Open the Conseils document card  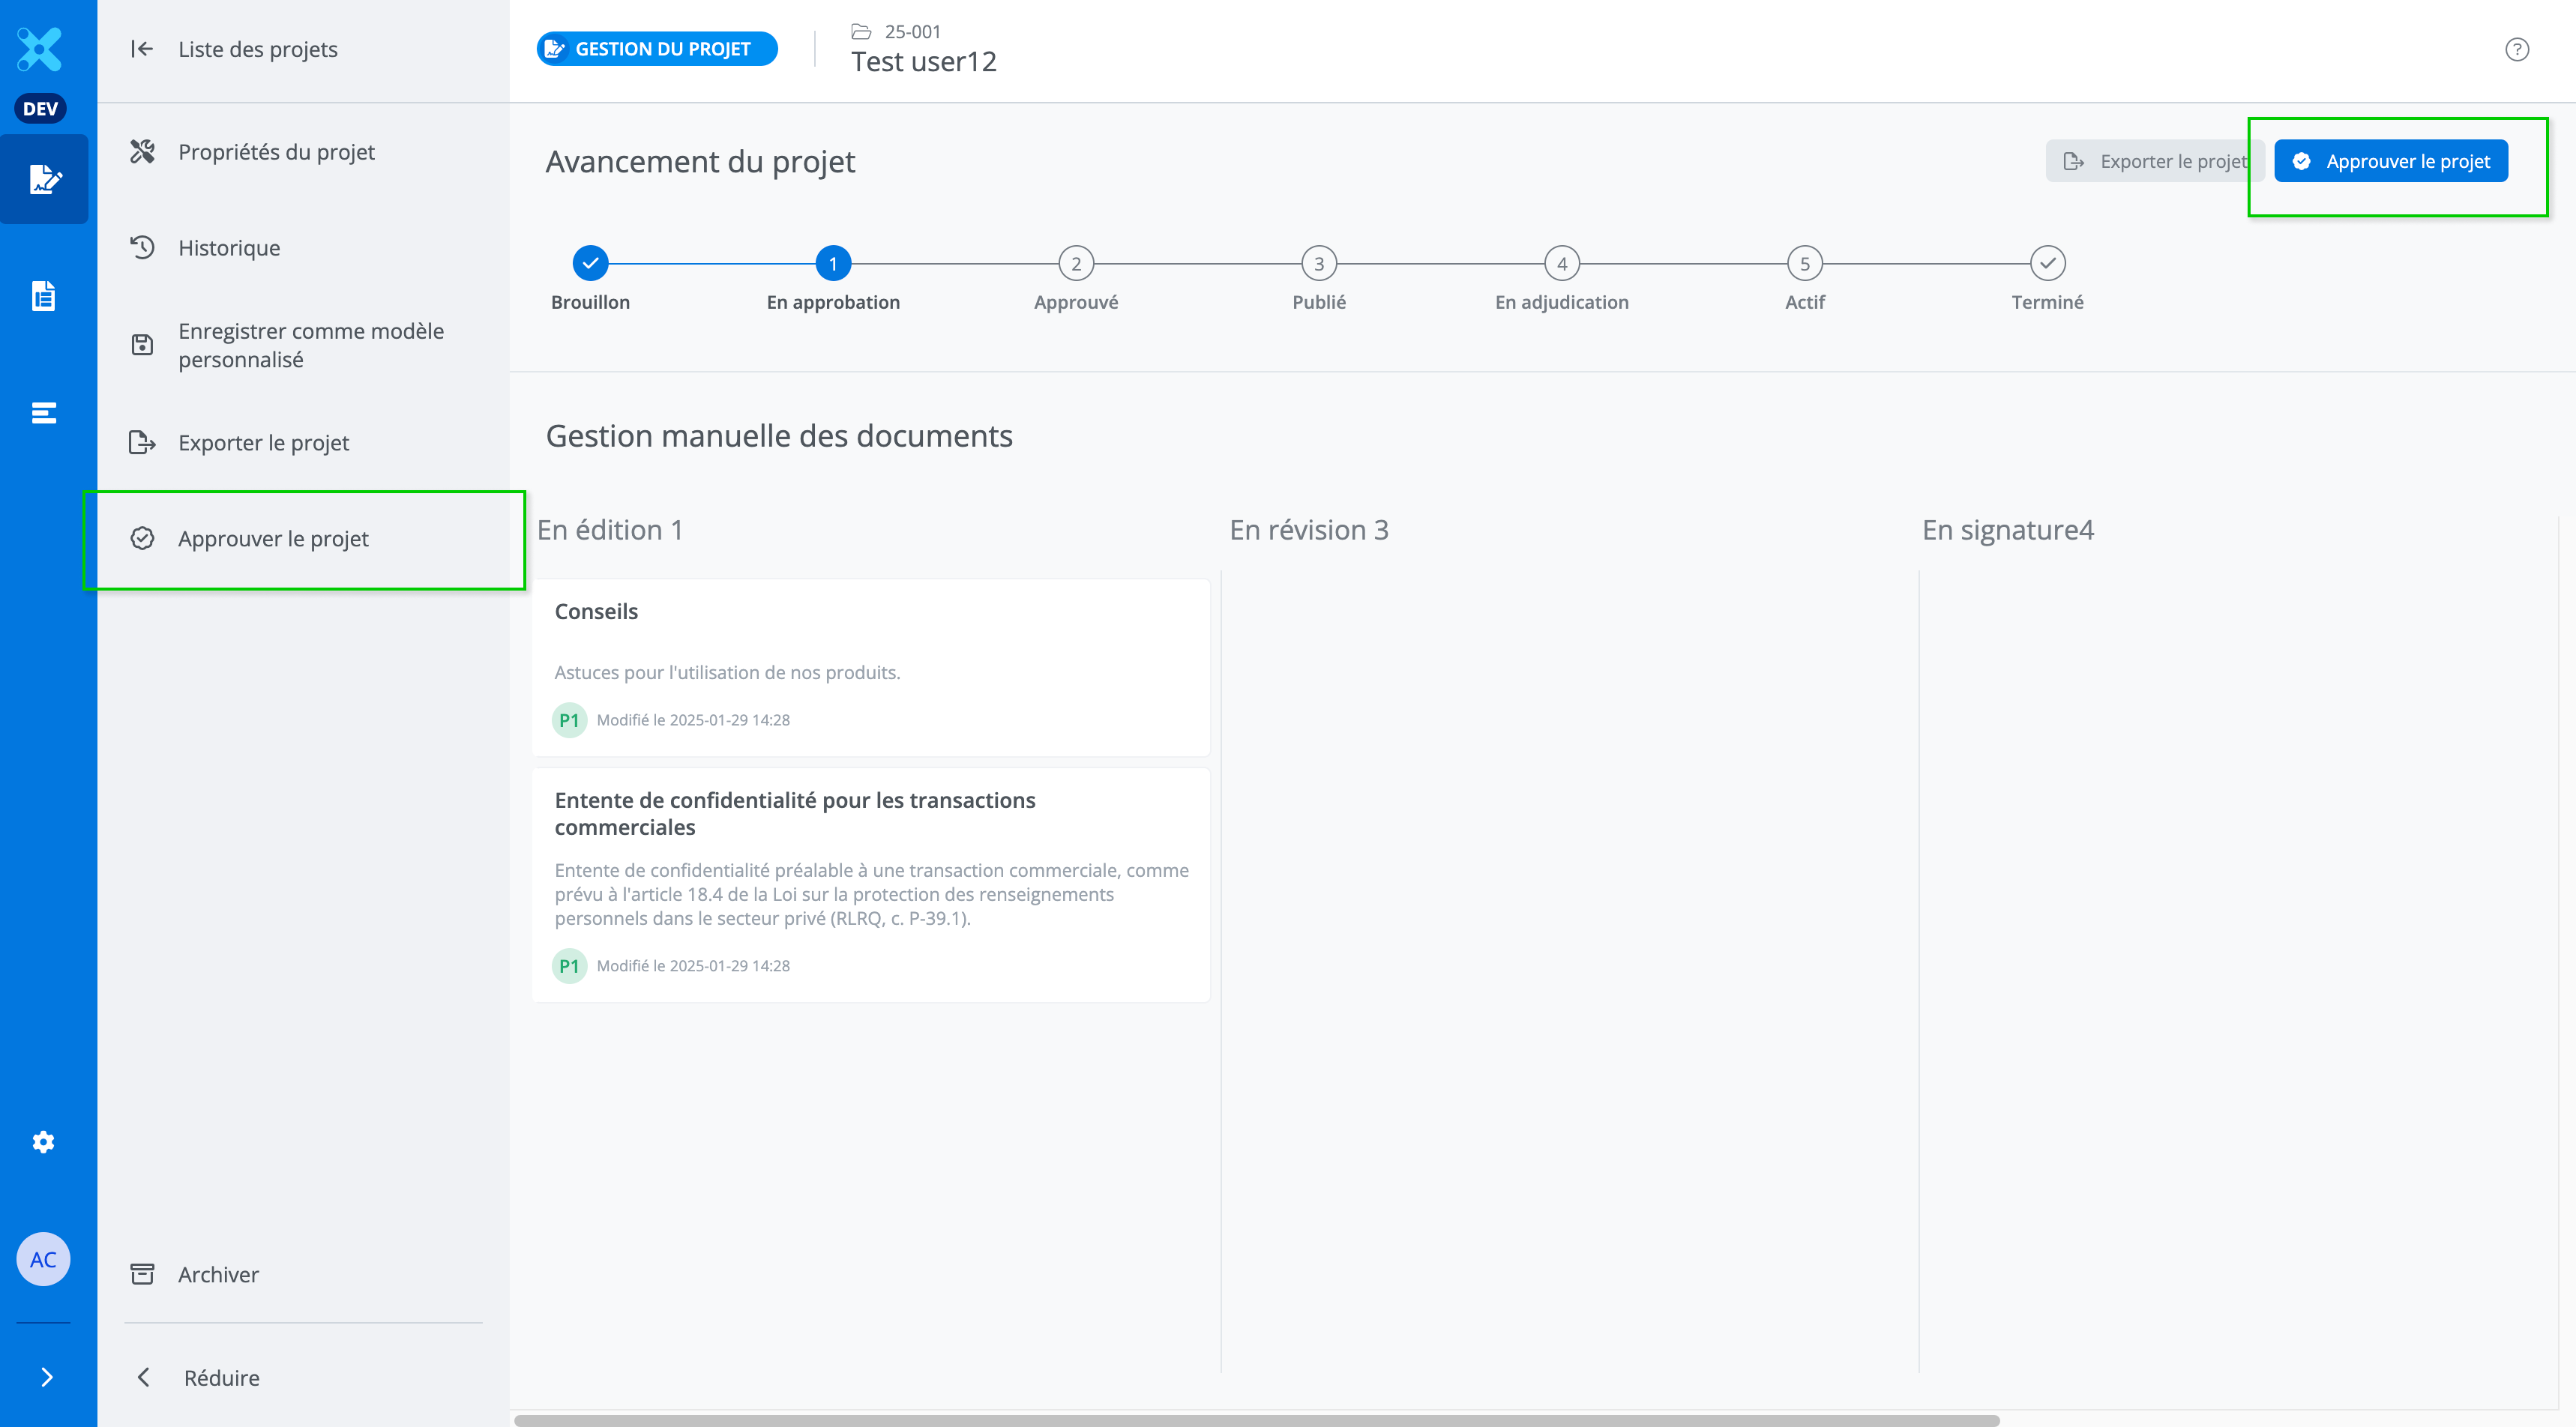(x=870, y=665)
